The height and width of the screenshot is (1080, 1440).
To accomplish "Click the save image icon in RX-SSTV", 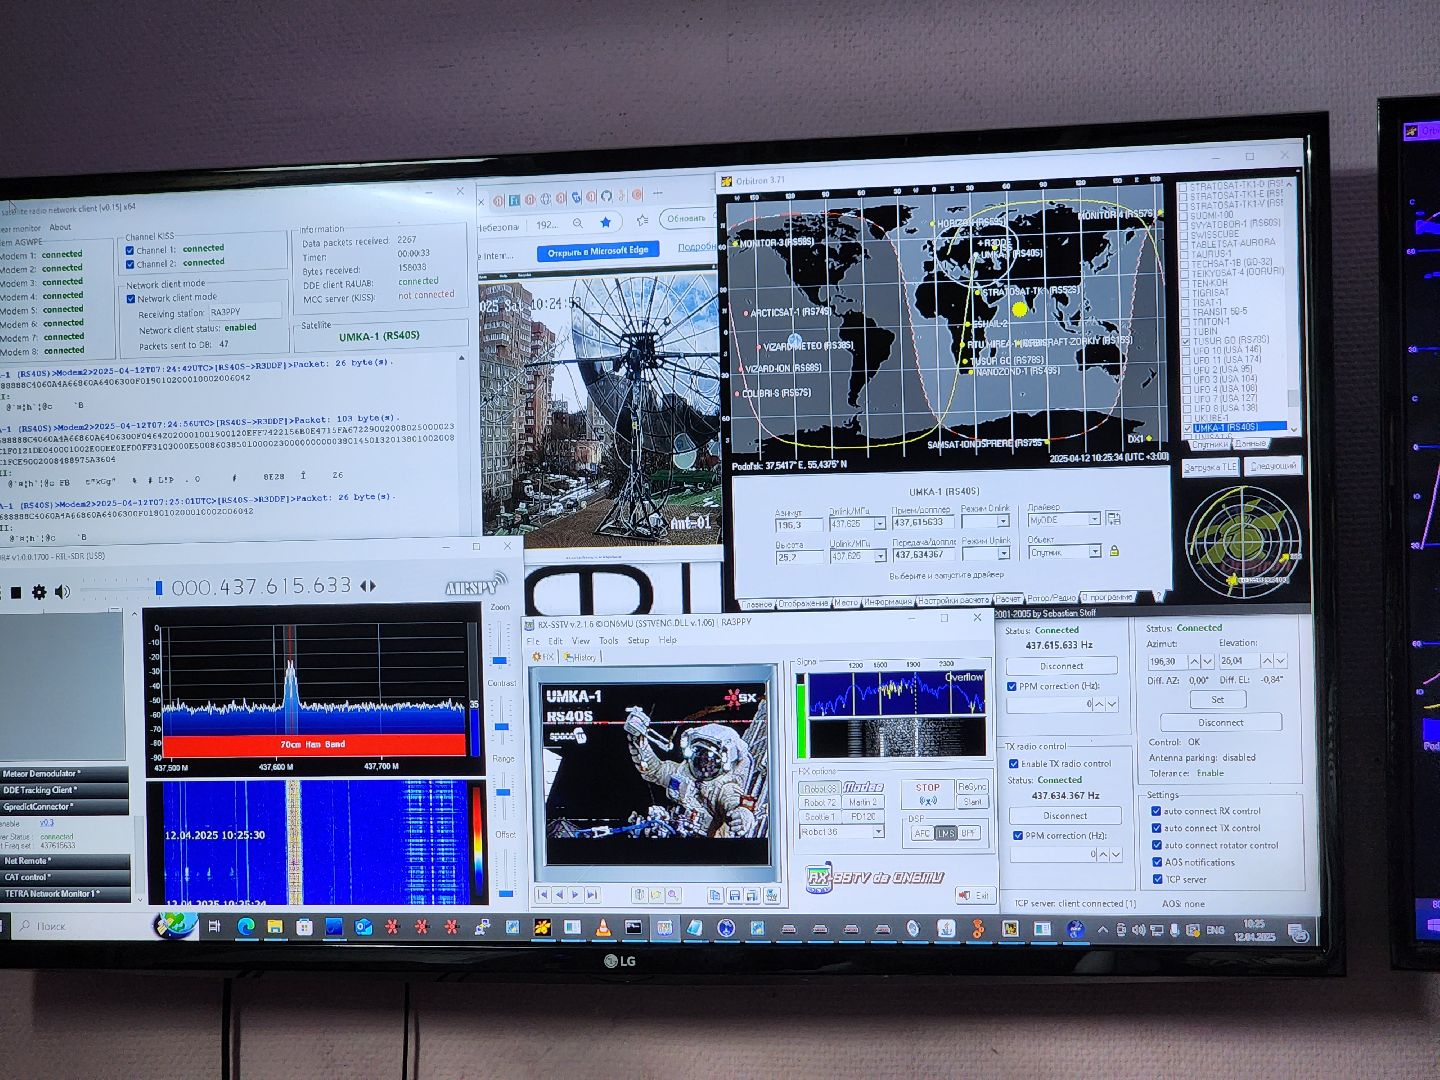I will [x=735, y=896].
